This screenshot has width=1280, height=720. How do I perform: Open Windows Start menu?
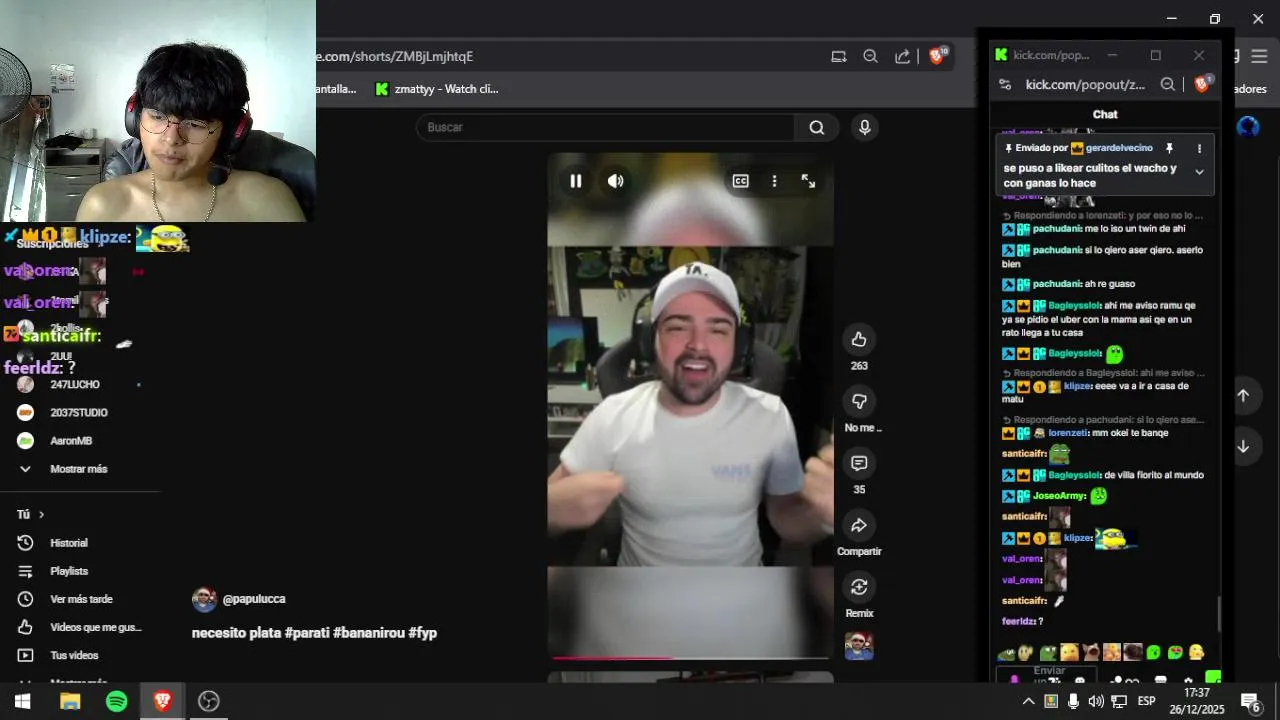pyautogui.click(x=22, y=701)
